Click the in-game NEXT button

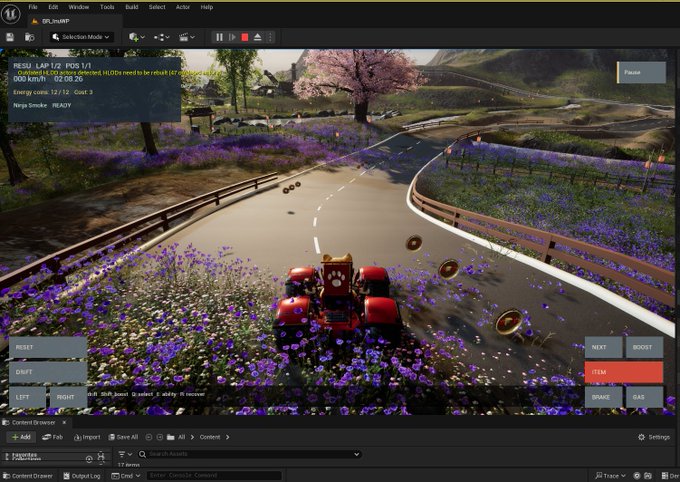[603, 348]
